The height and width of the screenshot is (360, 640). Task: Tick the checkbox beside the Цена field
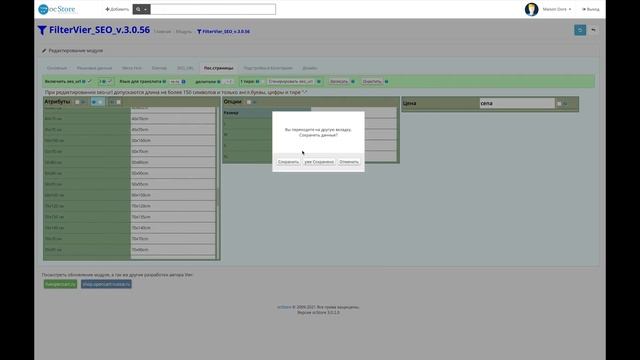click(559, 104)
